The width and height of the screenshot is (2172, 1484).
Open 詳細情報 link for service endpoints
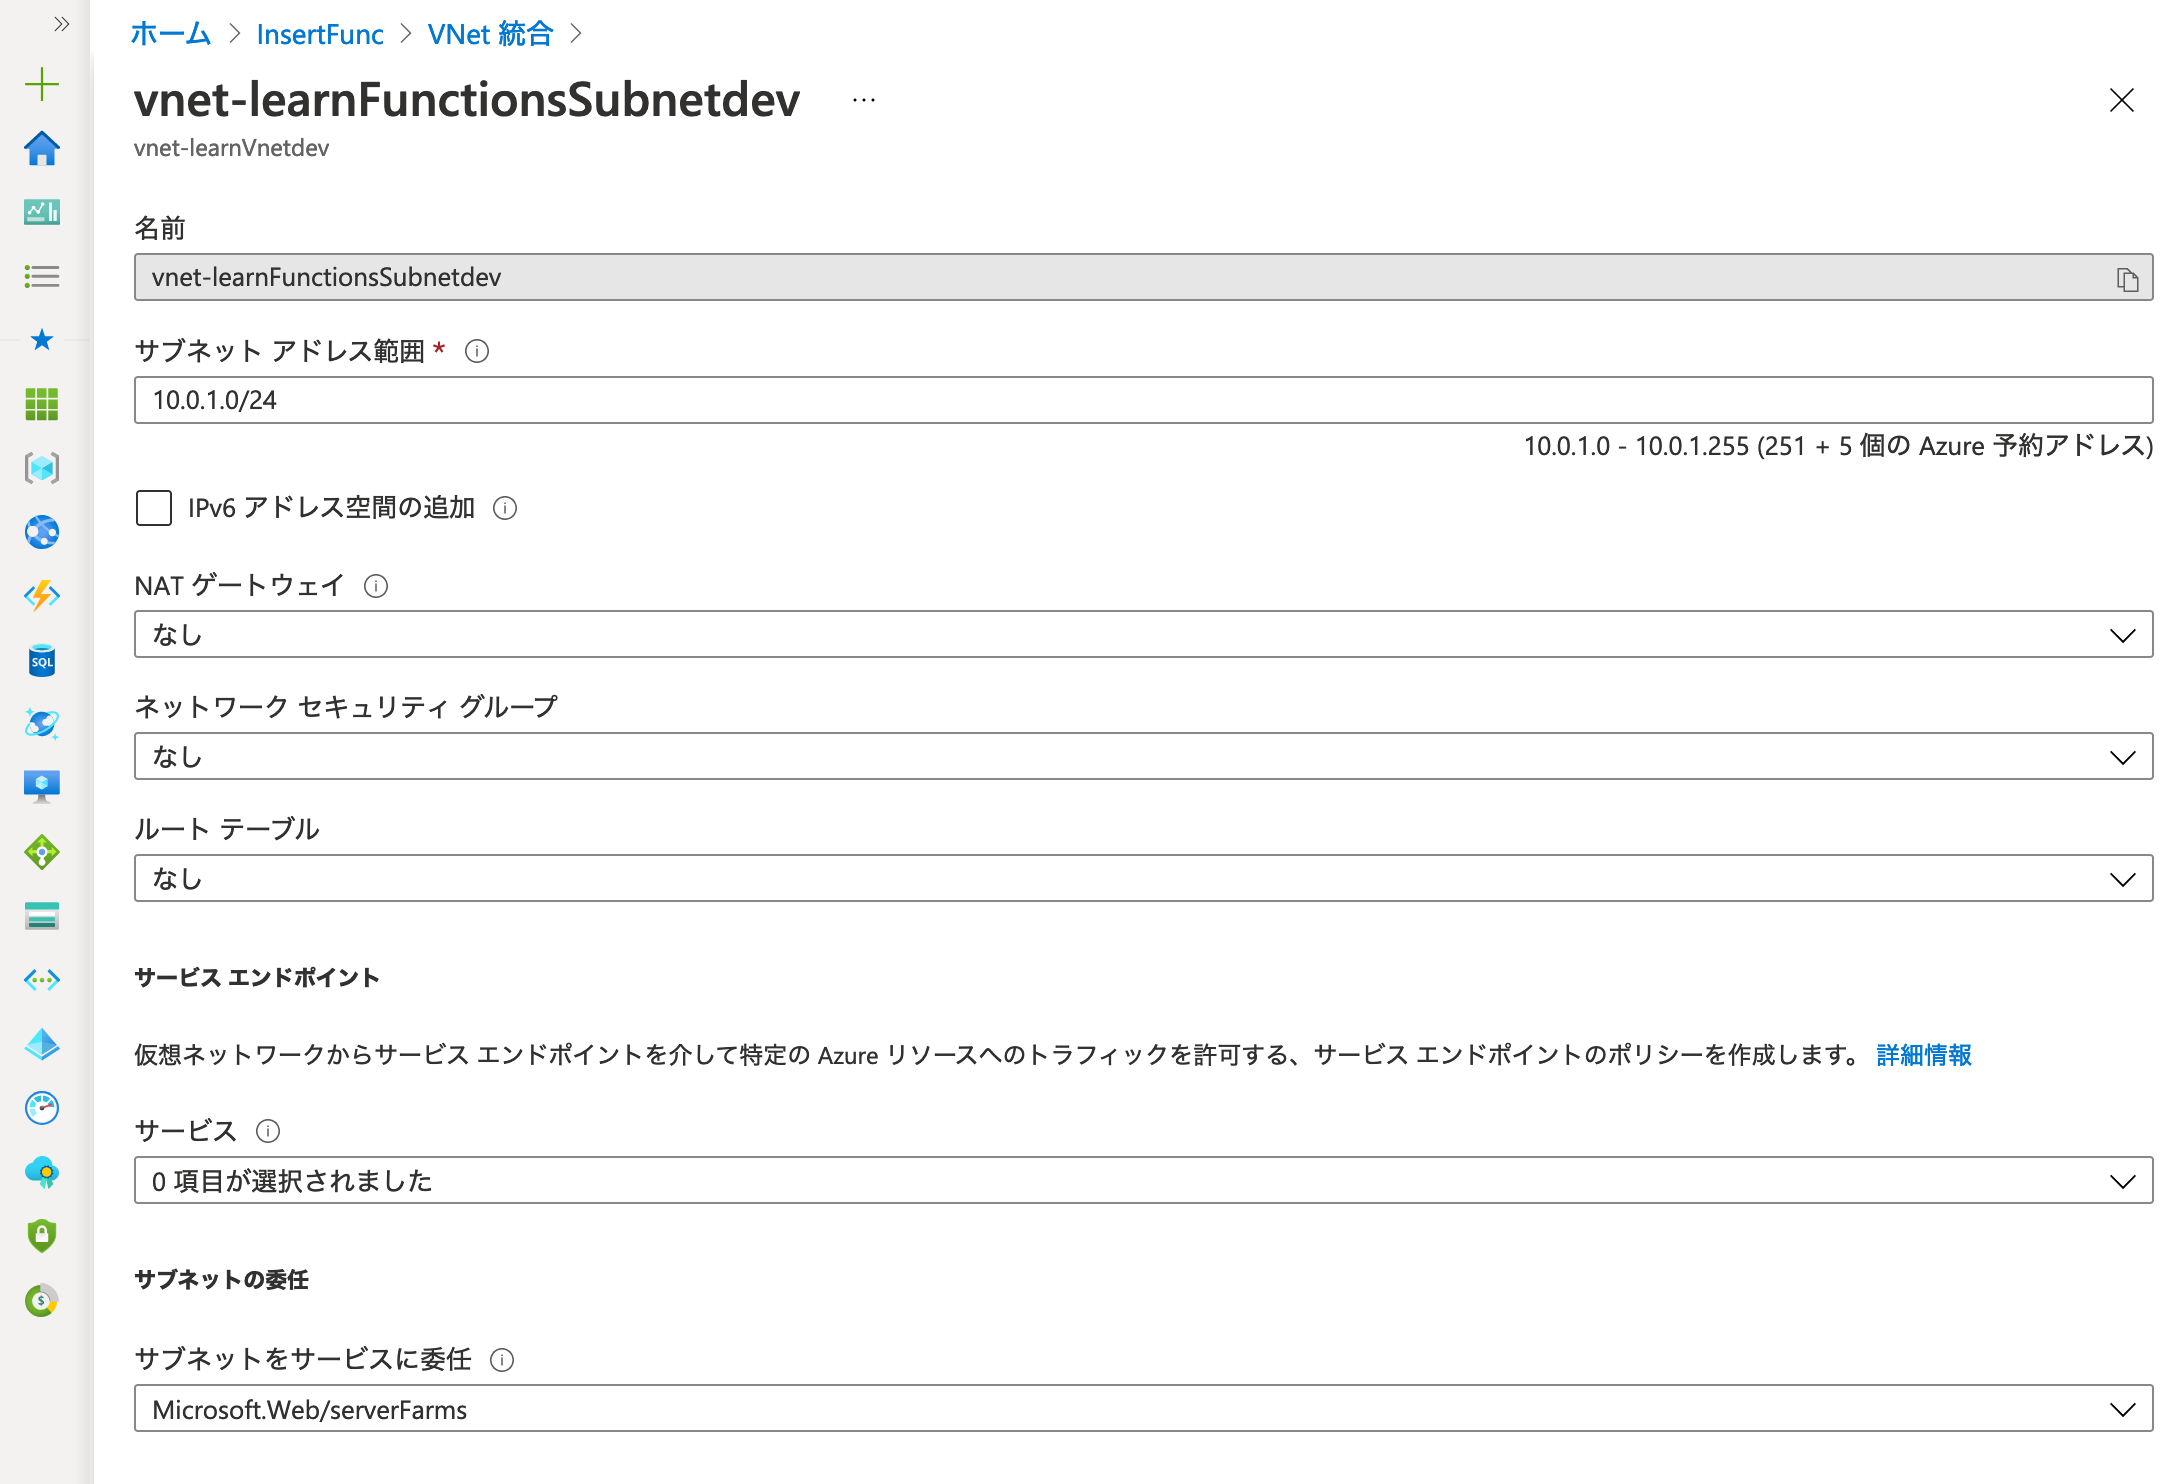1923,1055
